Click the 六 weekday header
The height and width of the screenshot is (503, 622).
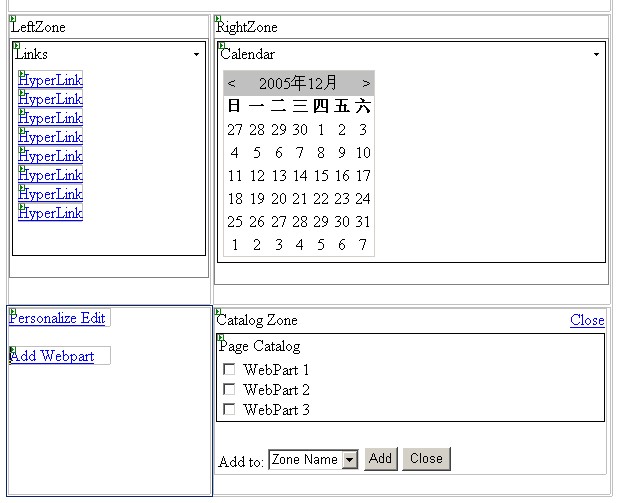coord(363,106)
